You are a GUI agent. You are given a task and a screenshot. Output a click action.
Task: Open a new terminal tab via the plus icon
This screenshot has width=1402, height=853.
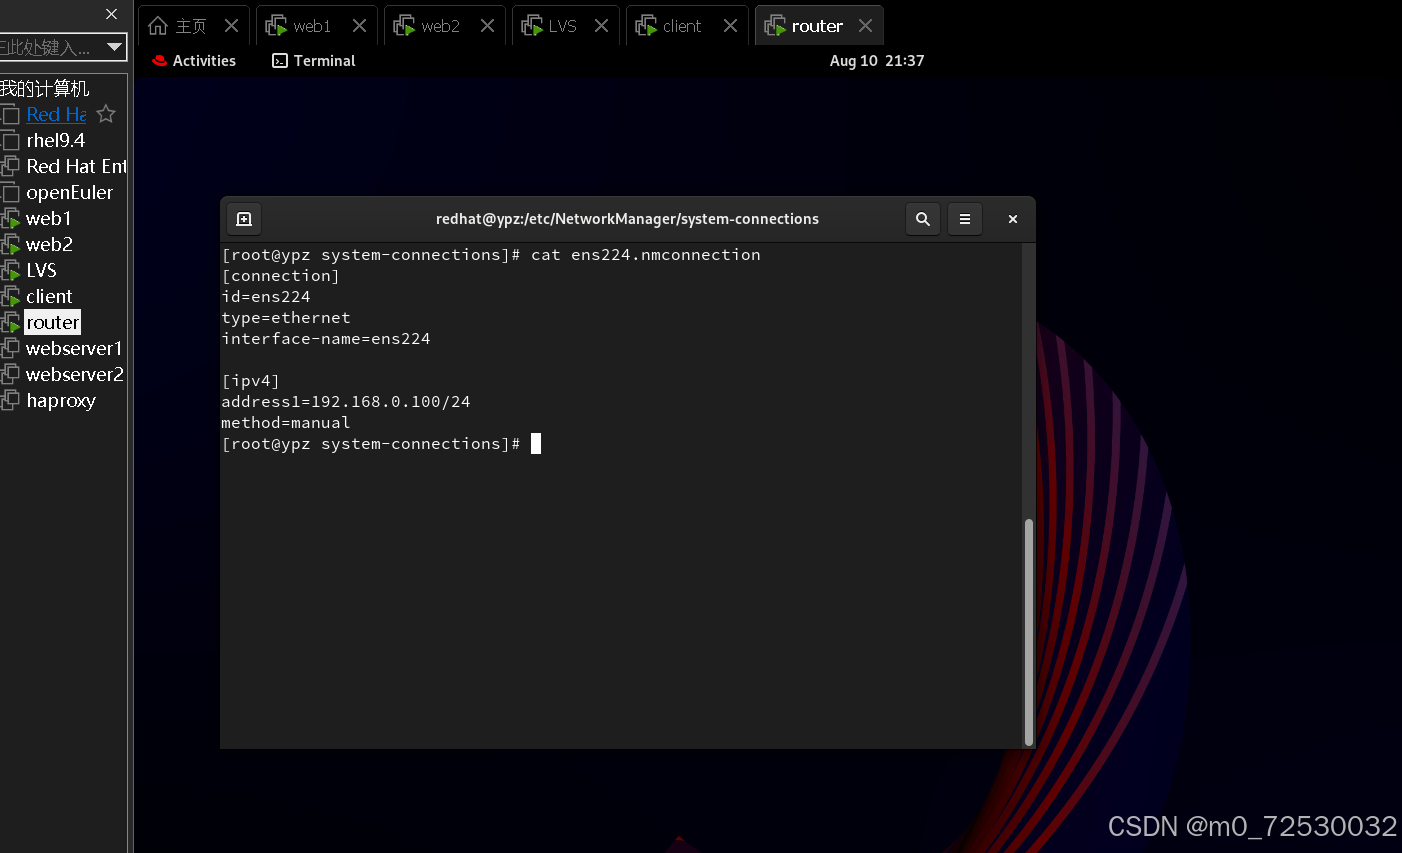point(244,219)
